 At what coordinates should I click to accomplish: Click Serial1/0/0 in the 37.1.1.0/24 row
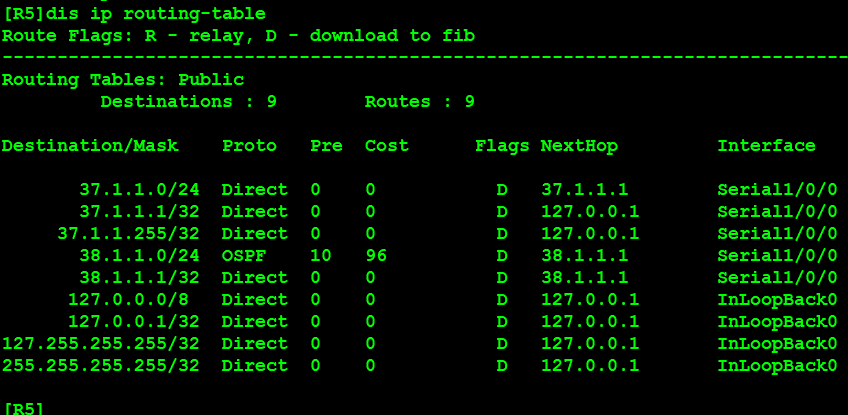click(x=777, y=190)
